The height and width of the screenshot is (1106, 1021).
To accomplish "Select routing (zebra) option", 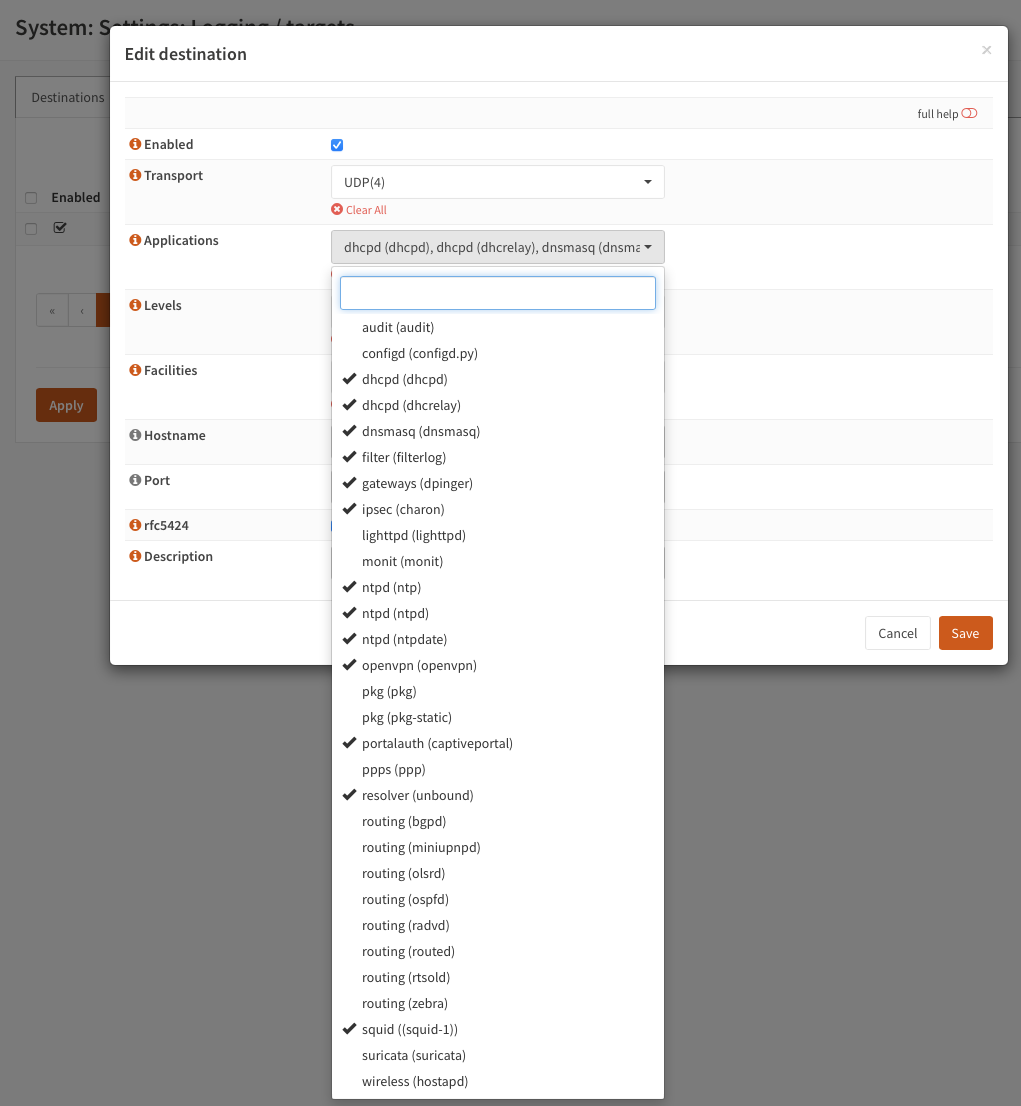I will (497, 1003).
